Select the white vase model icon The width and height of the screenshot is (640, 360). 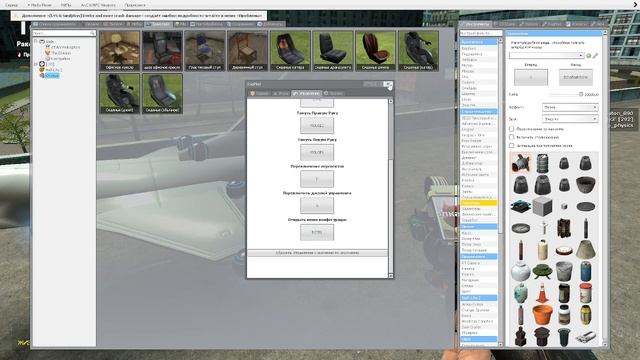pos(520,271)
